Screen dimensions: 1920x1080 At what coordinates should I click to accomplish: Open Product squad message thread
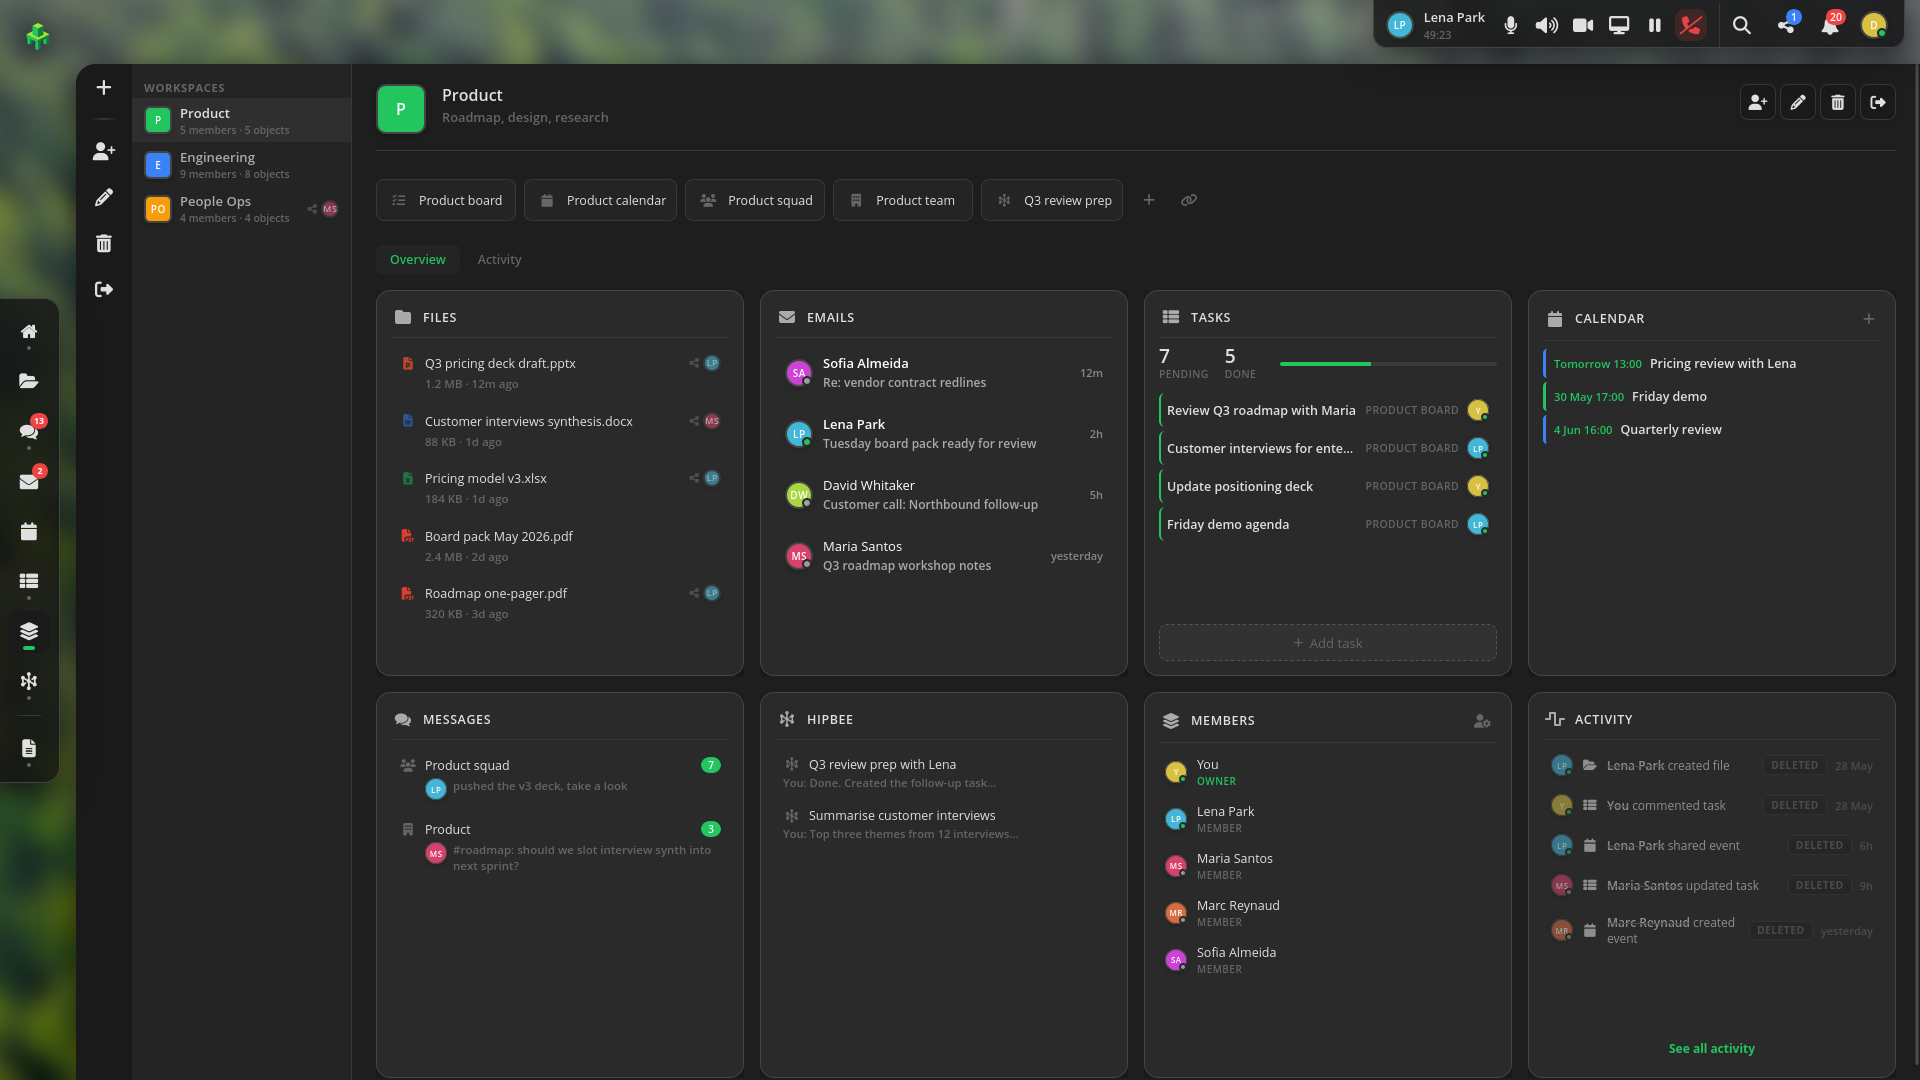[560, 776]
